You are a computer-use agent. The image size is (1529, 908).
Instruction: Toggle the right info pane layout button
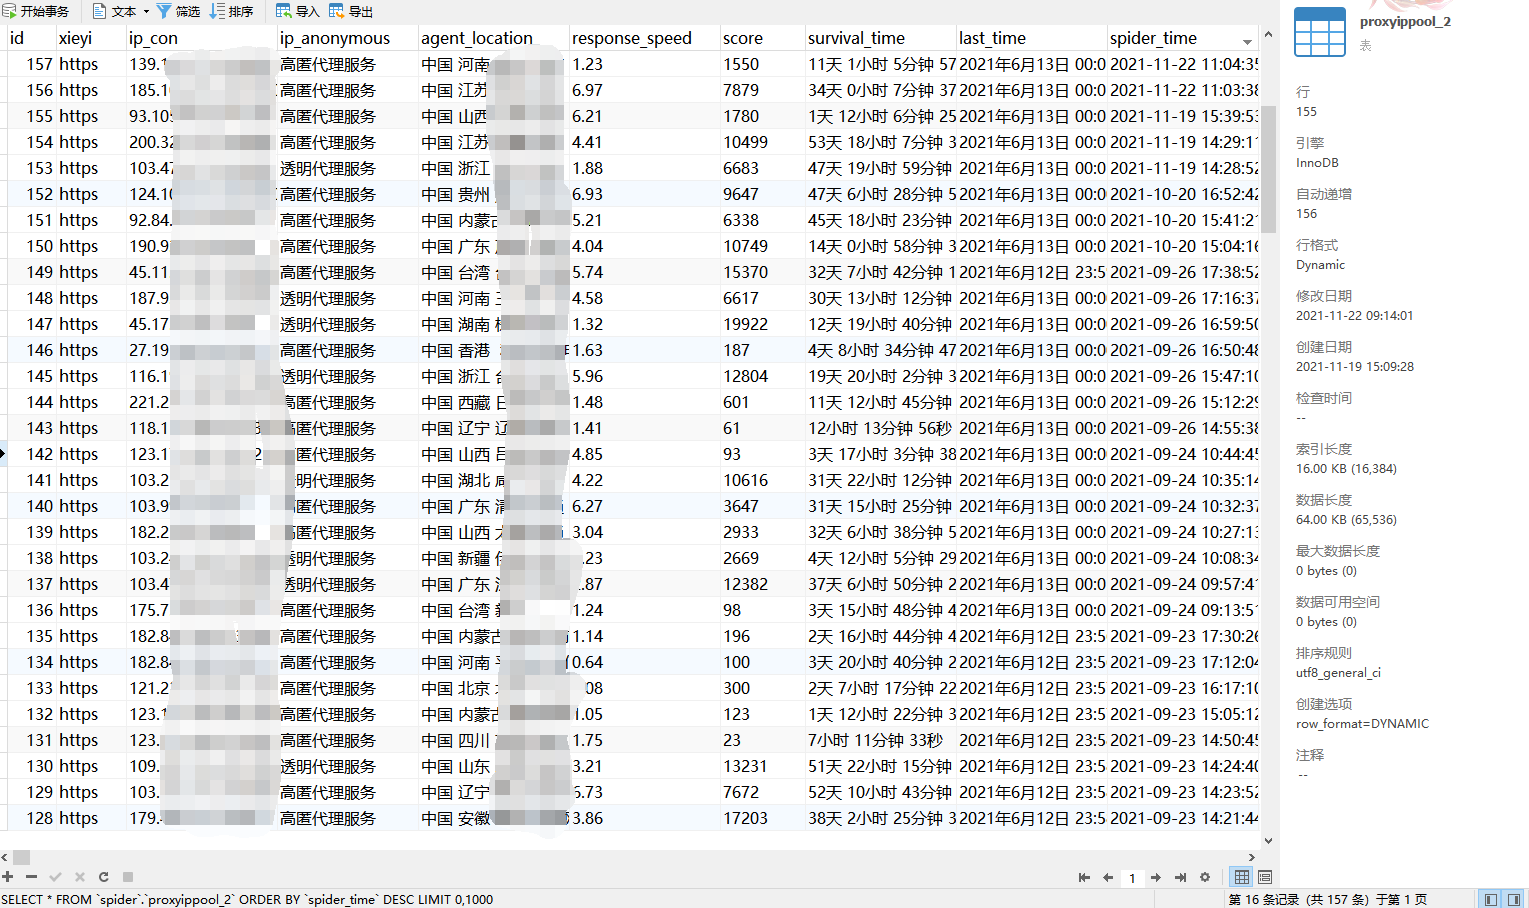click(1514, 899)
